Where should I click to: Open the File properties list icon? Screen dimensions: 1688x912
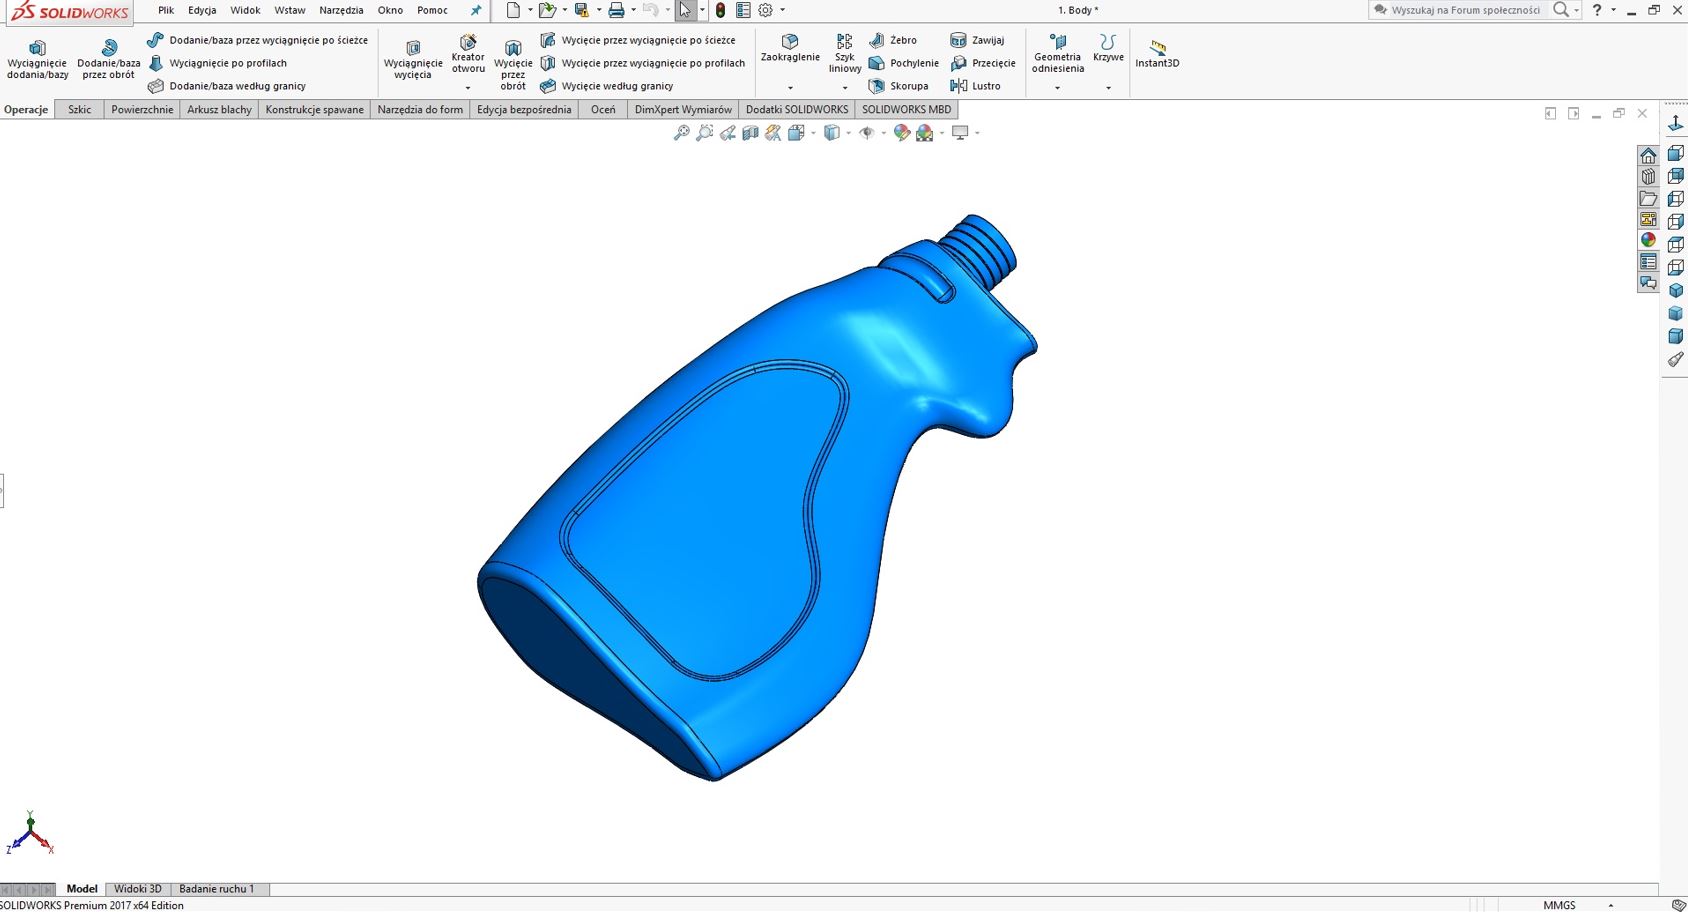[743, 10]
